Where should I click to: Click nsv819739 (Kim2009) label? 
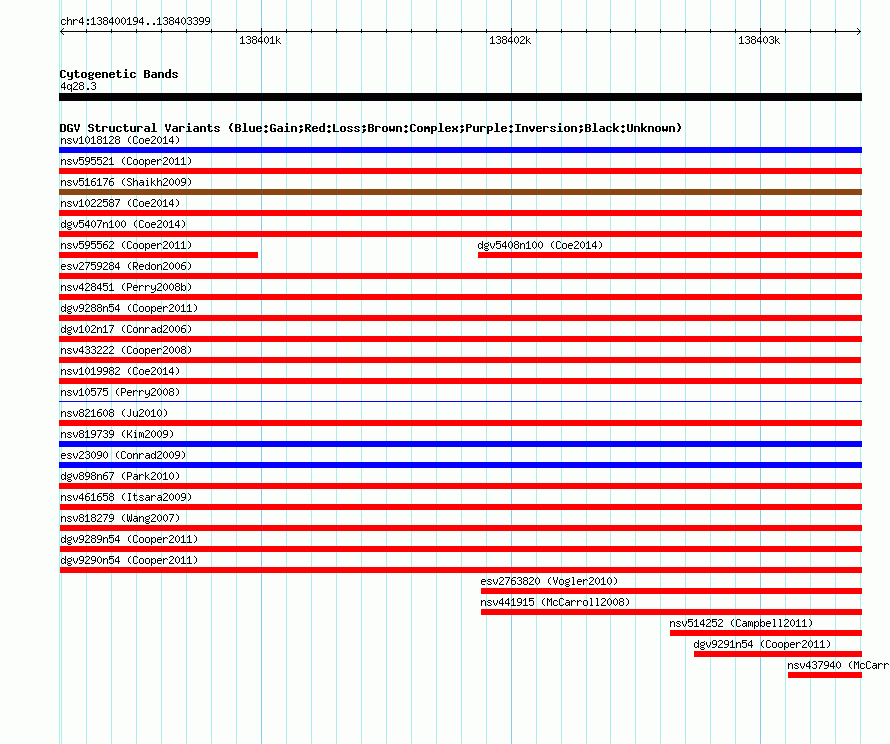point(117,434)
